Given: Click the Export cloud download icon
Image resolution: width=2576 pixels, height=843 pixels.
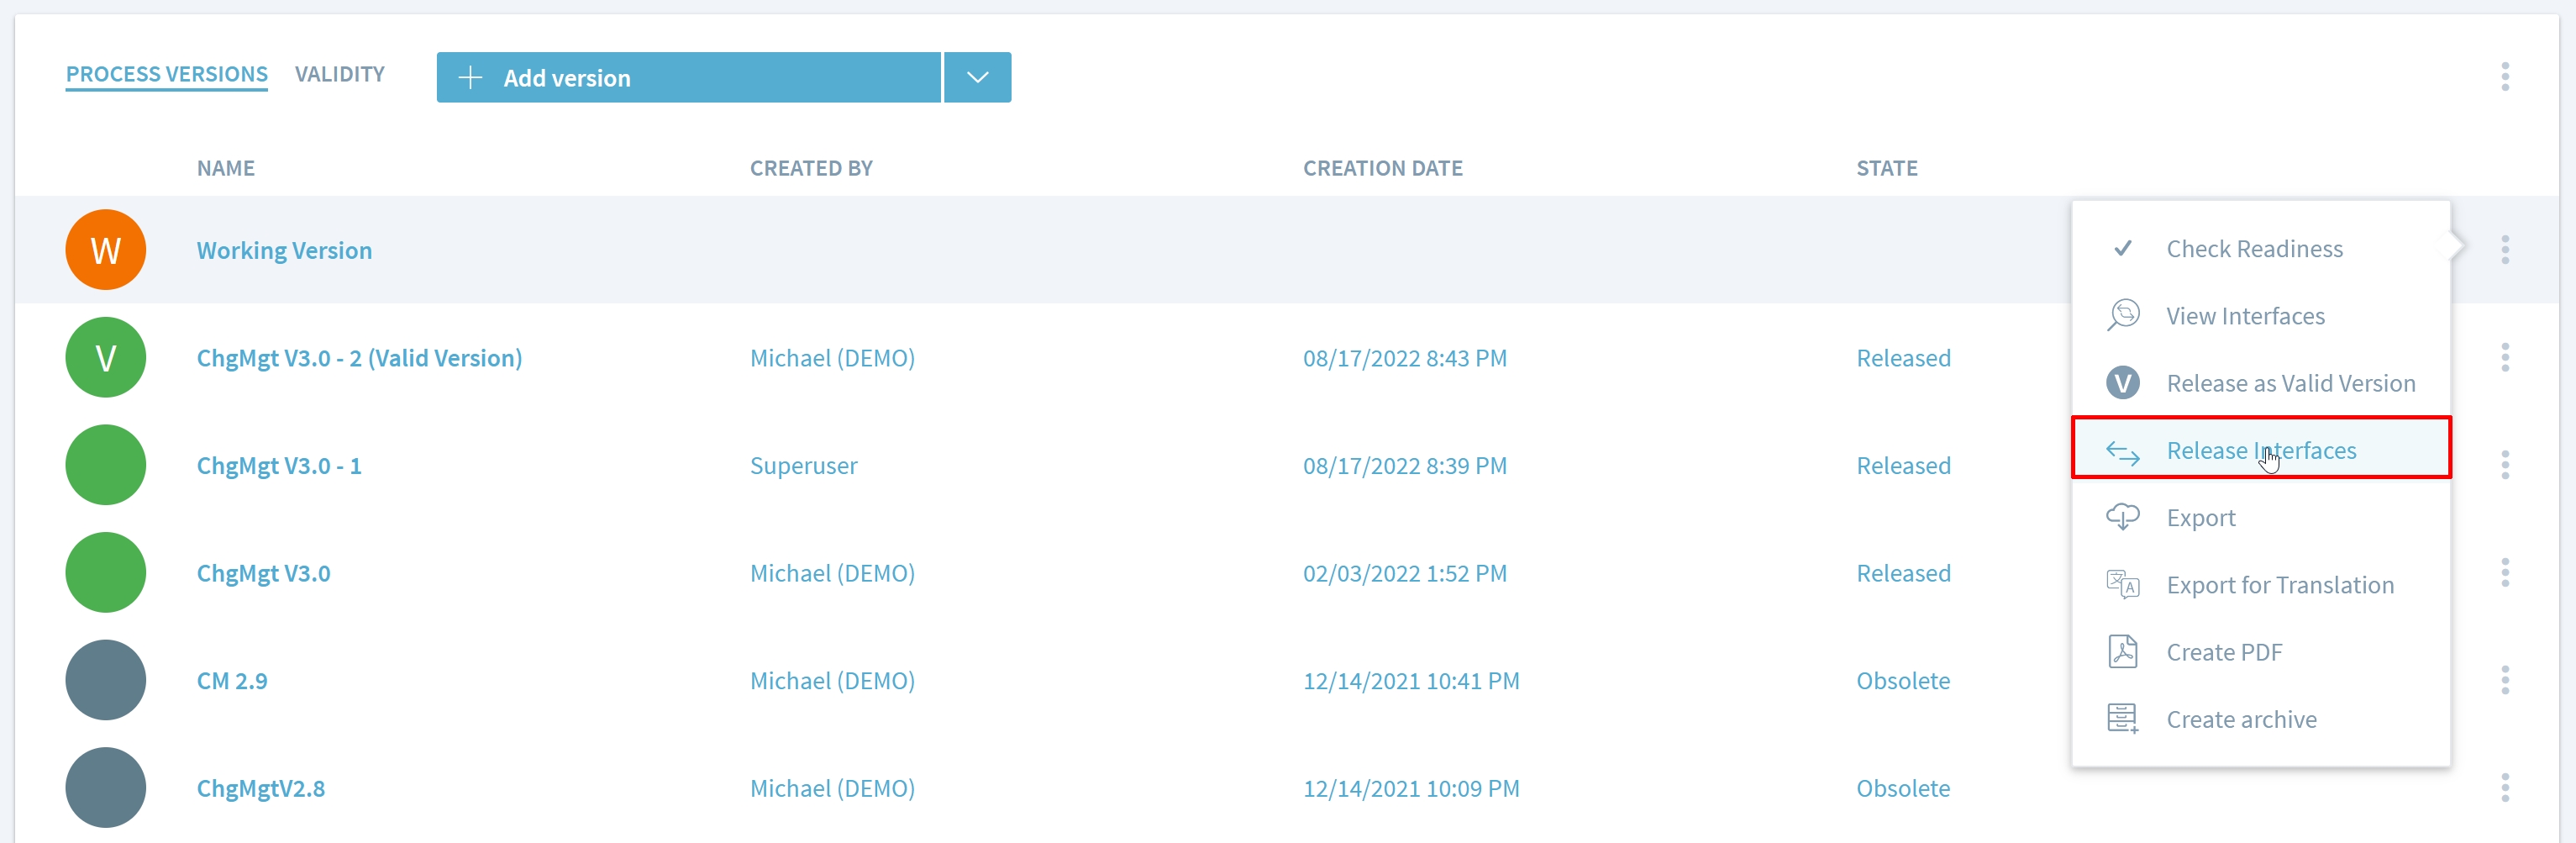Looking at the screenshot, I should [2122, 518].
